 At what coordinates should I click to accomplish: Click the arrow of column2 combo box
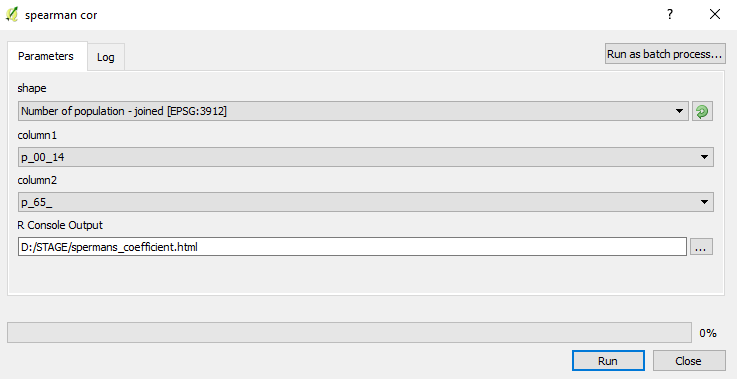pos(704,202)
